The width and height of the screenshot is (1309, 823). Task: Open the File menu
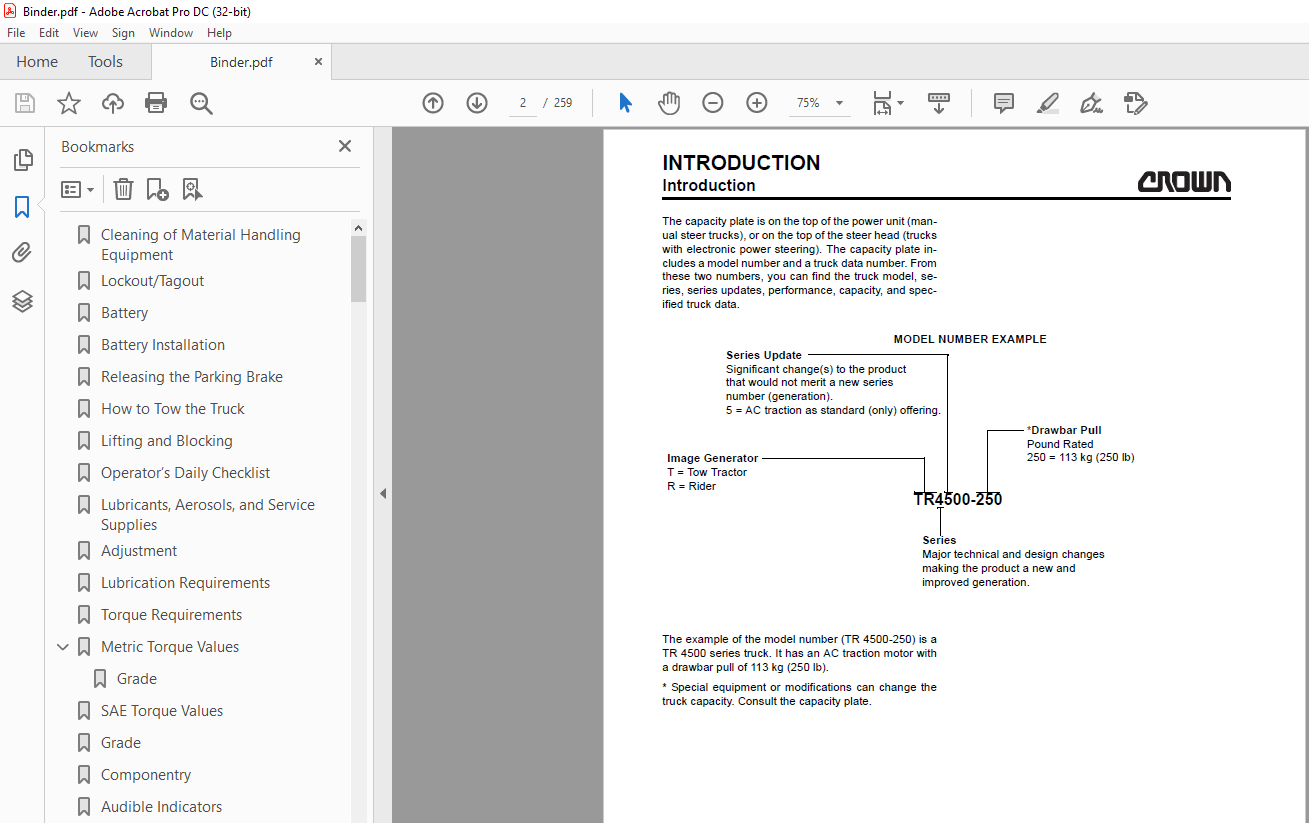pyautogui.click(x=16, y=33)
